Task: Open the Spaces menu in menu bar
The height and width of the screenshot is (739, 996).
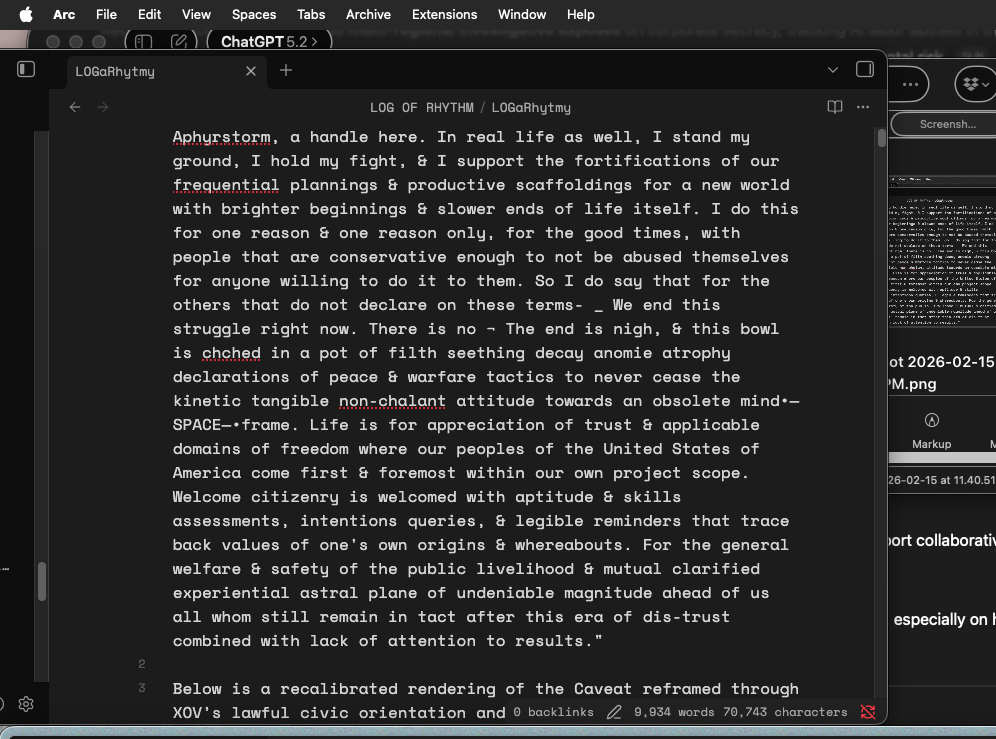Action: pos(254,14)
